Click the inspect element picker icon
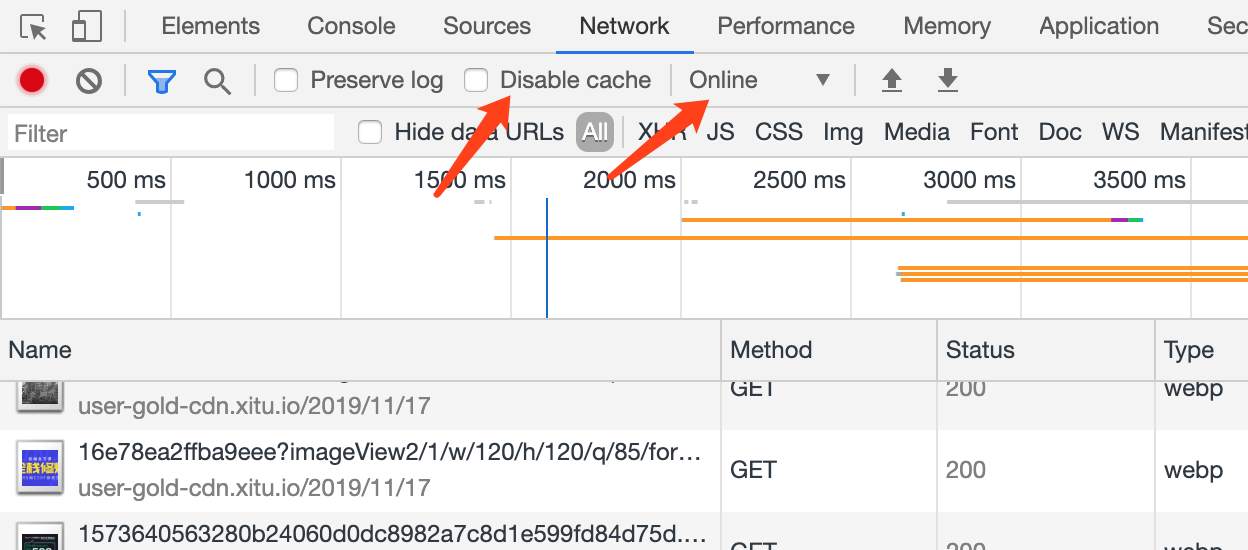The width and height of the screenshot is (1248, 550). coord(34,27)
